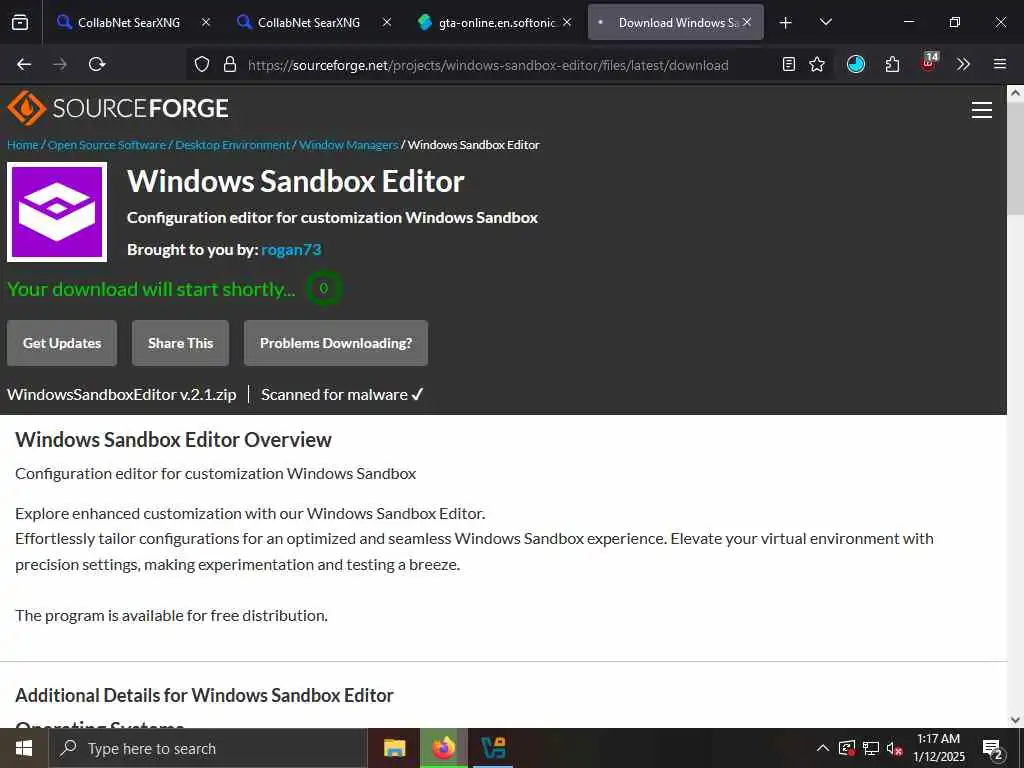Screen dimensions: 1024x768
Task: Click WindowsSandboxEditor v.2.1.zip file name
Action: coord(121,394)
